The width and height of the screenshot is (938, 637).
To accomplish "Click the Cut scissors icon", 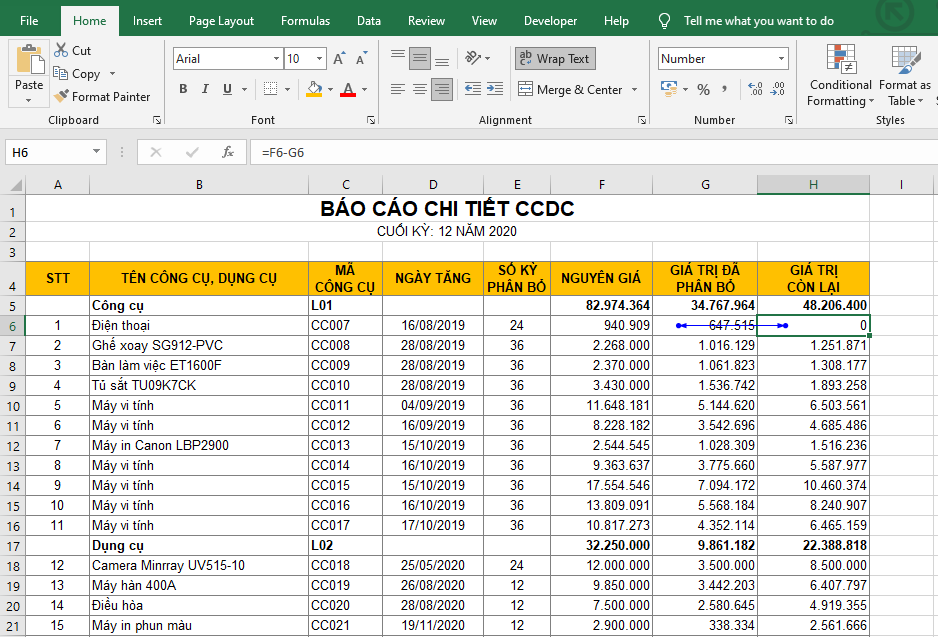I will tap(61, 50).
